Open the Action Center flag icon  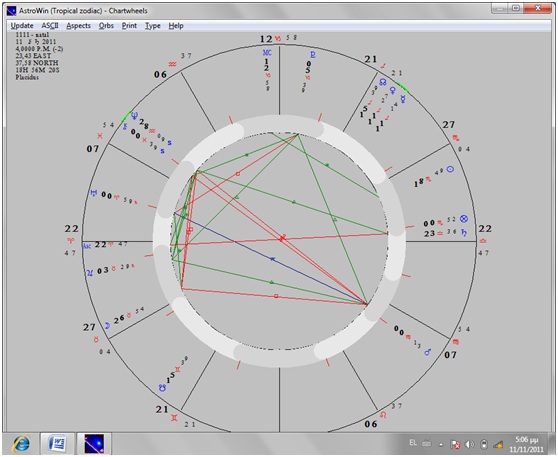[455, 444]
